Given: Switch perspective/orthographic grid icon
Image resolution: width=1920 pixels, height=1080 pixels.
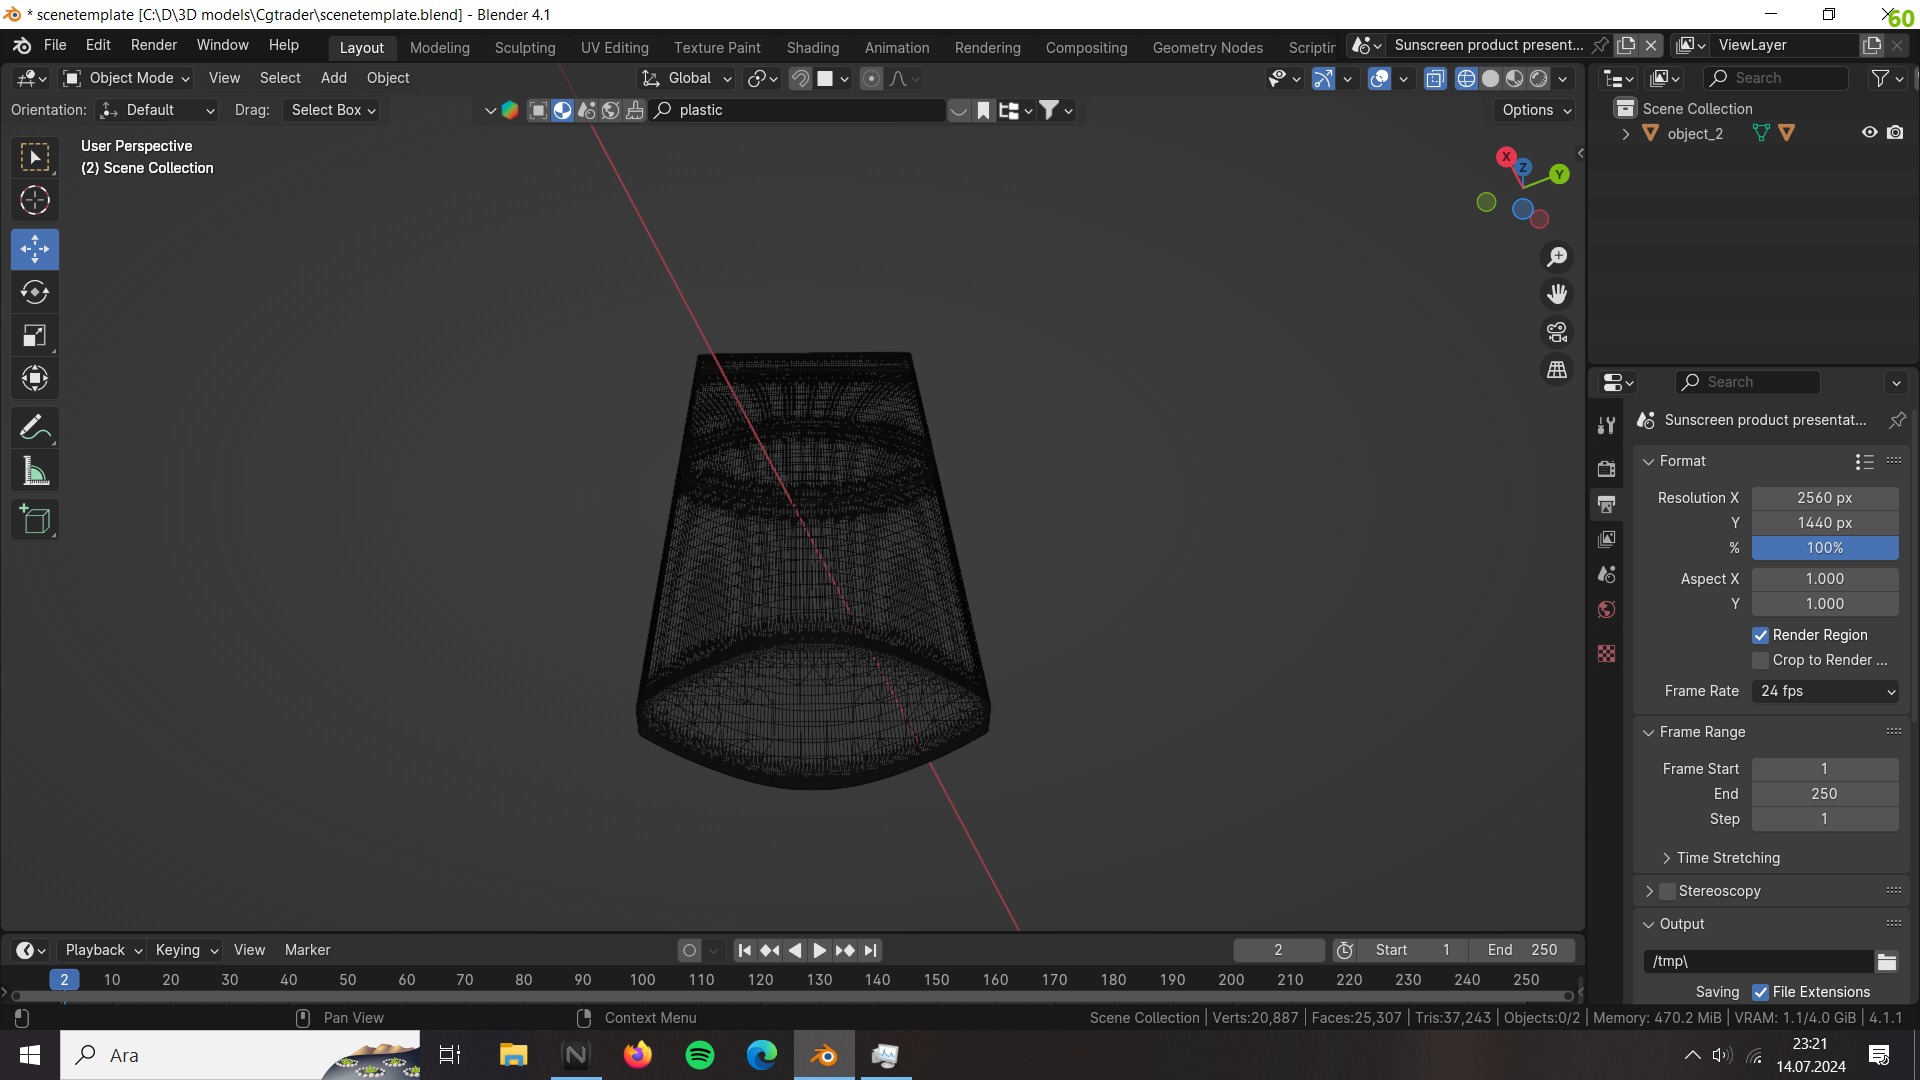Looking at the screenshot, I should 1557,370.
